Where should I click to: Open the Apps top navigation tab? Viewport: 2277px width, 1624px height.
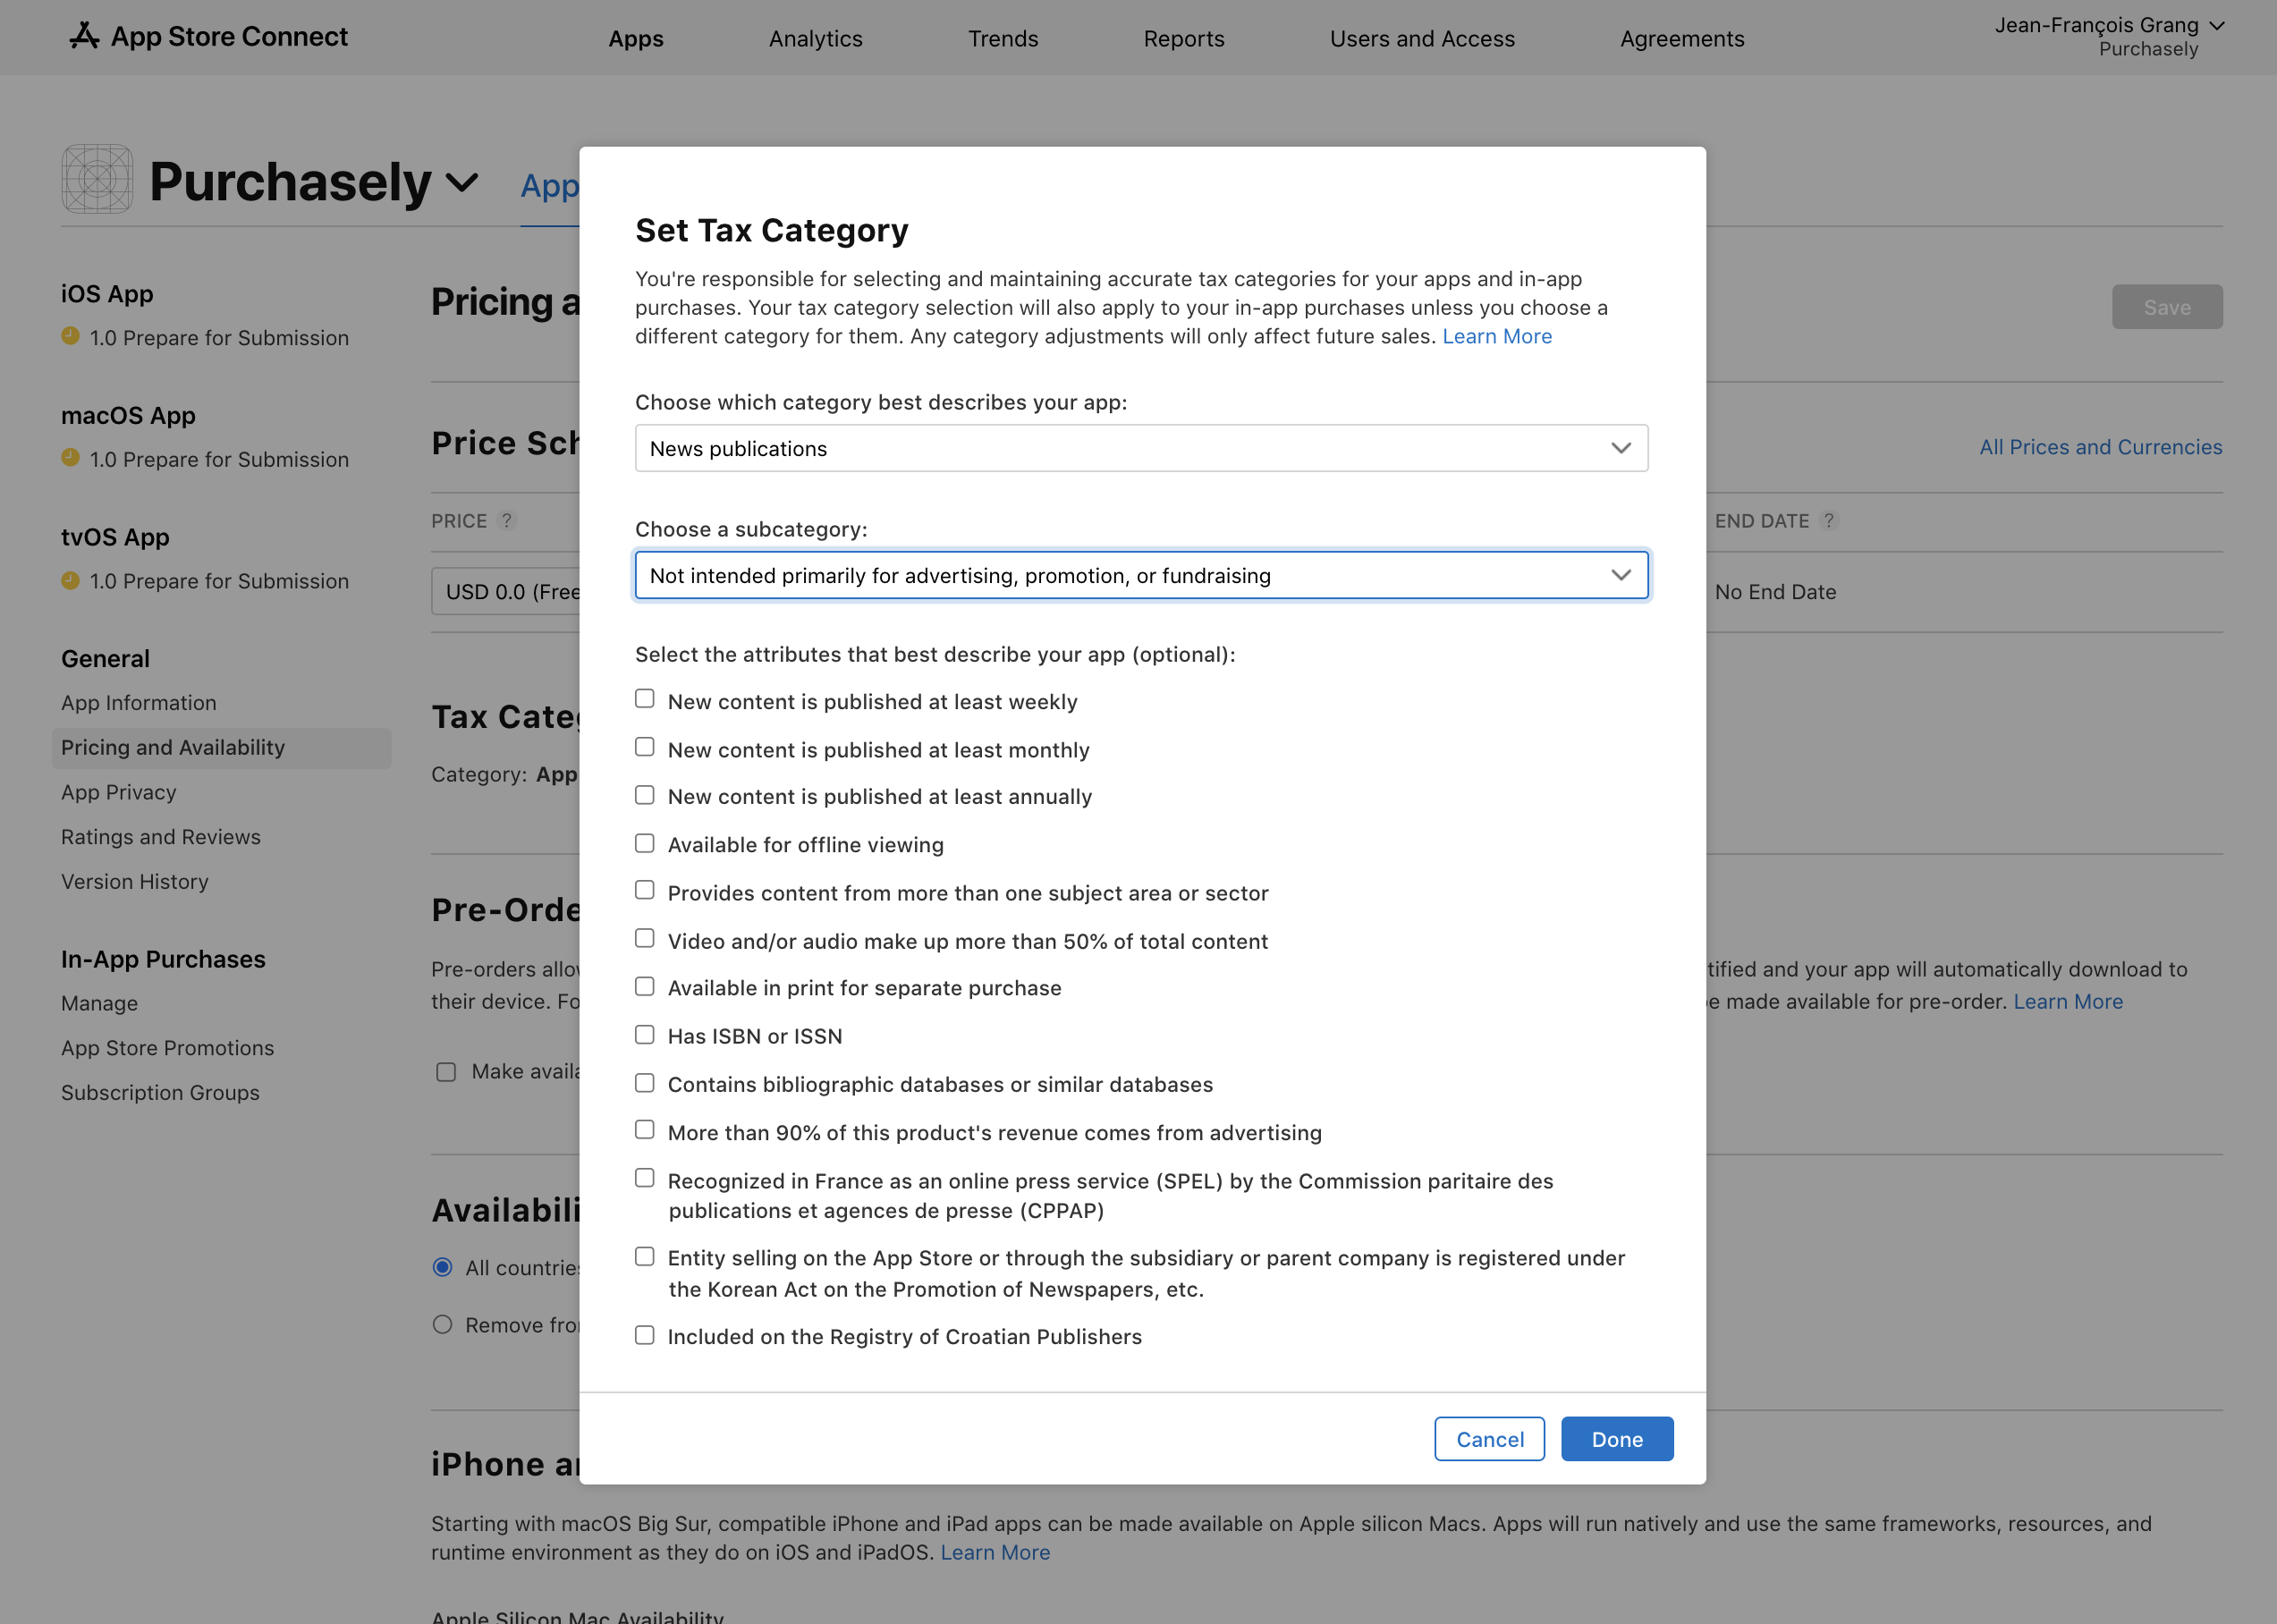(636, 38)
